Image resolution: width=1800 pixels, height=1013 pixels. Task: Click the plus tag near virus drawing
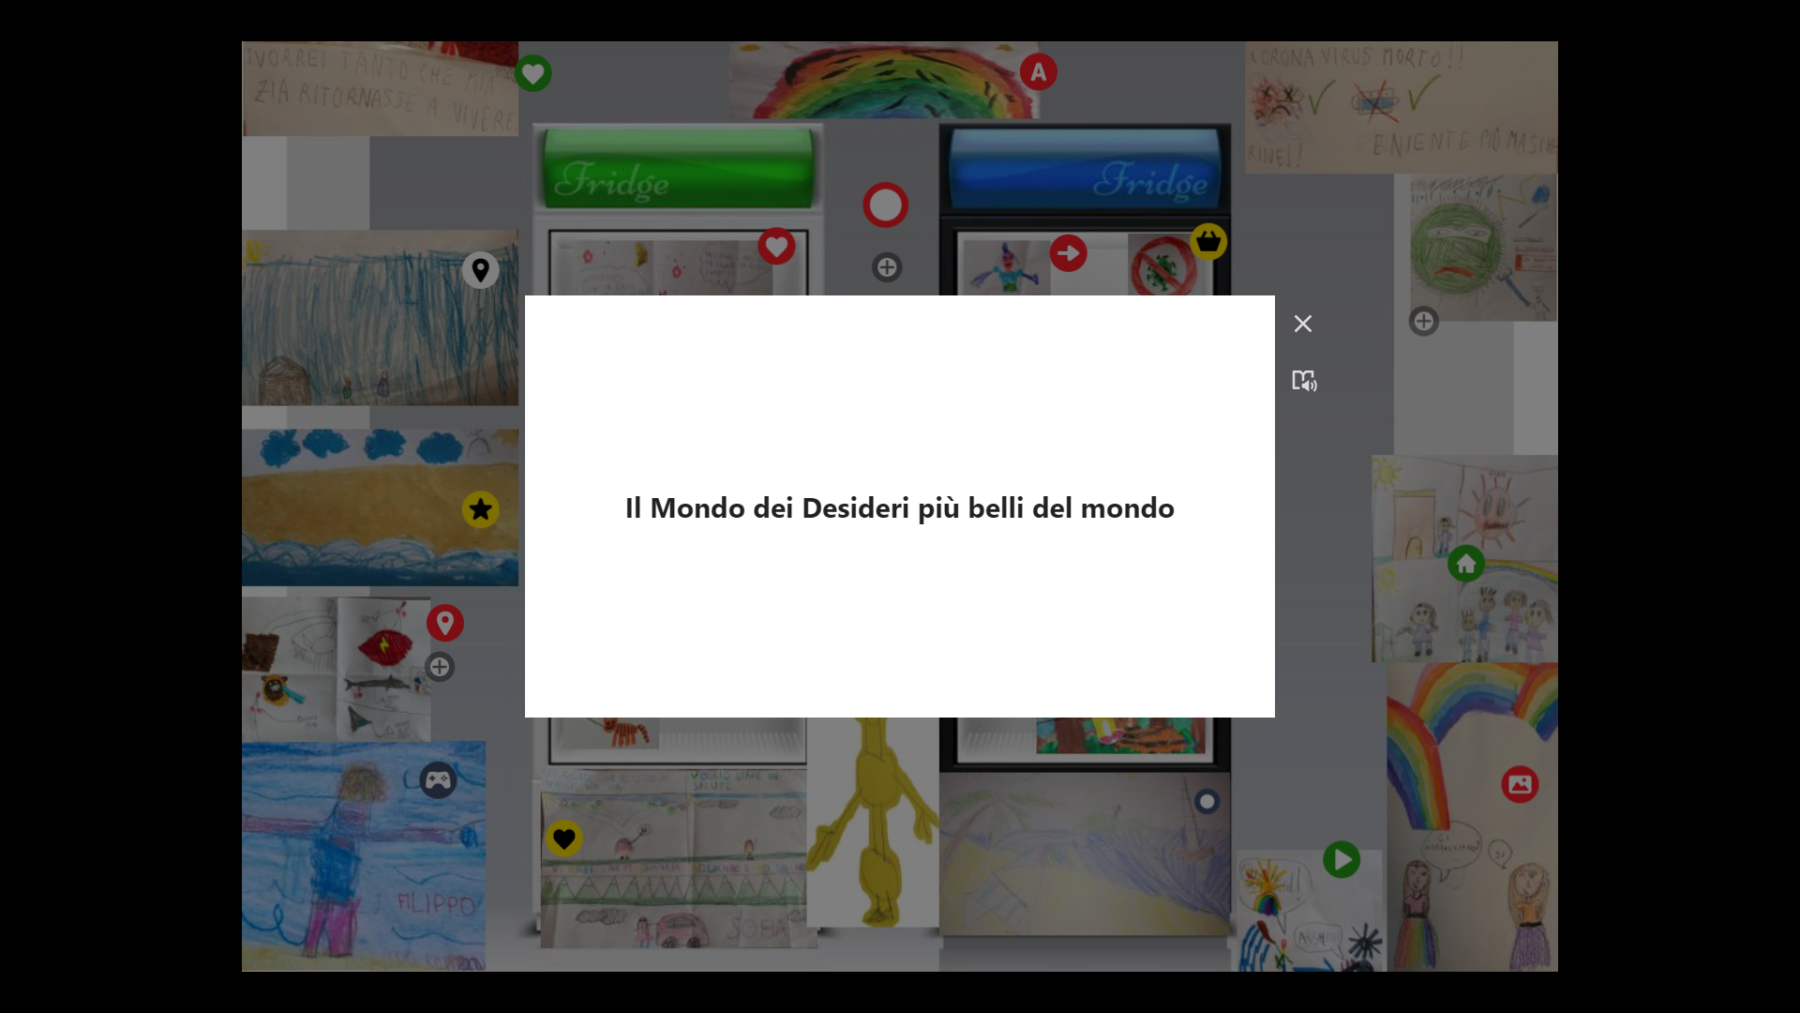tap(1424, 321)
